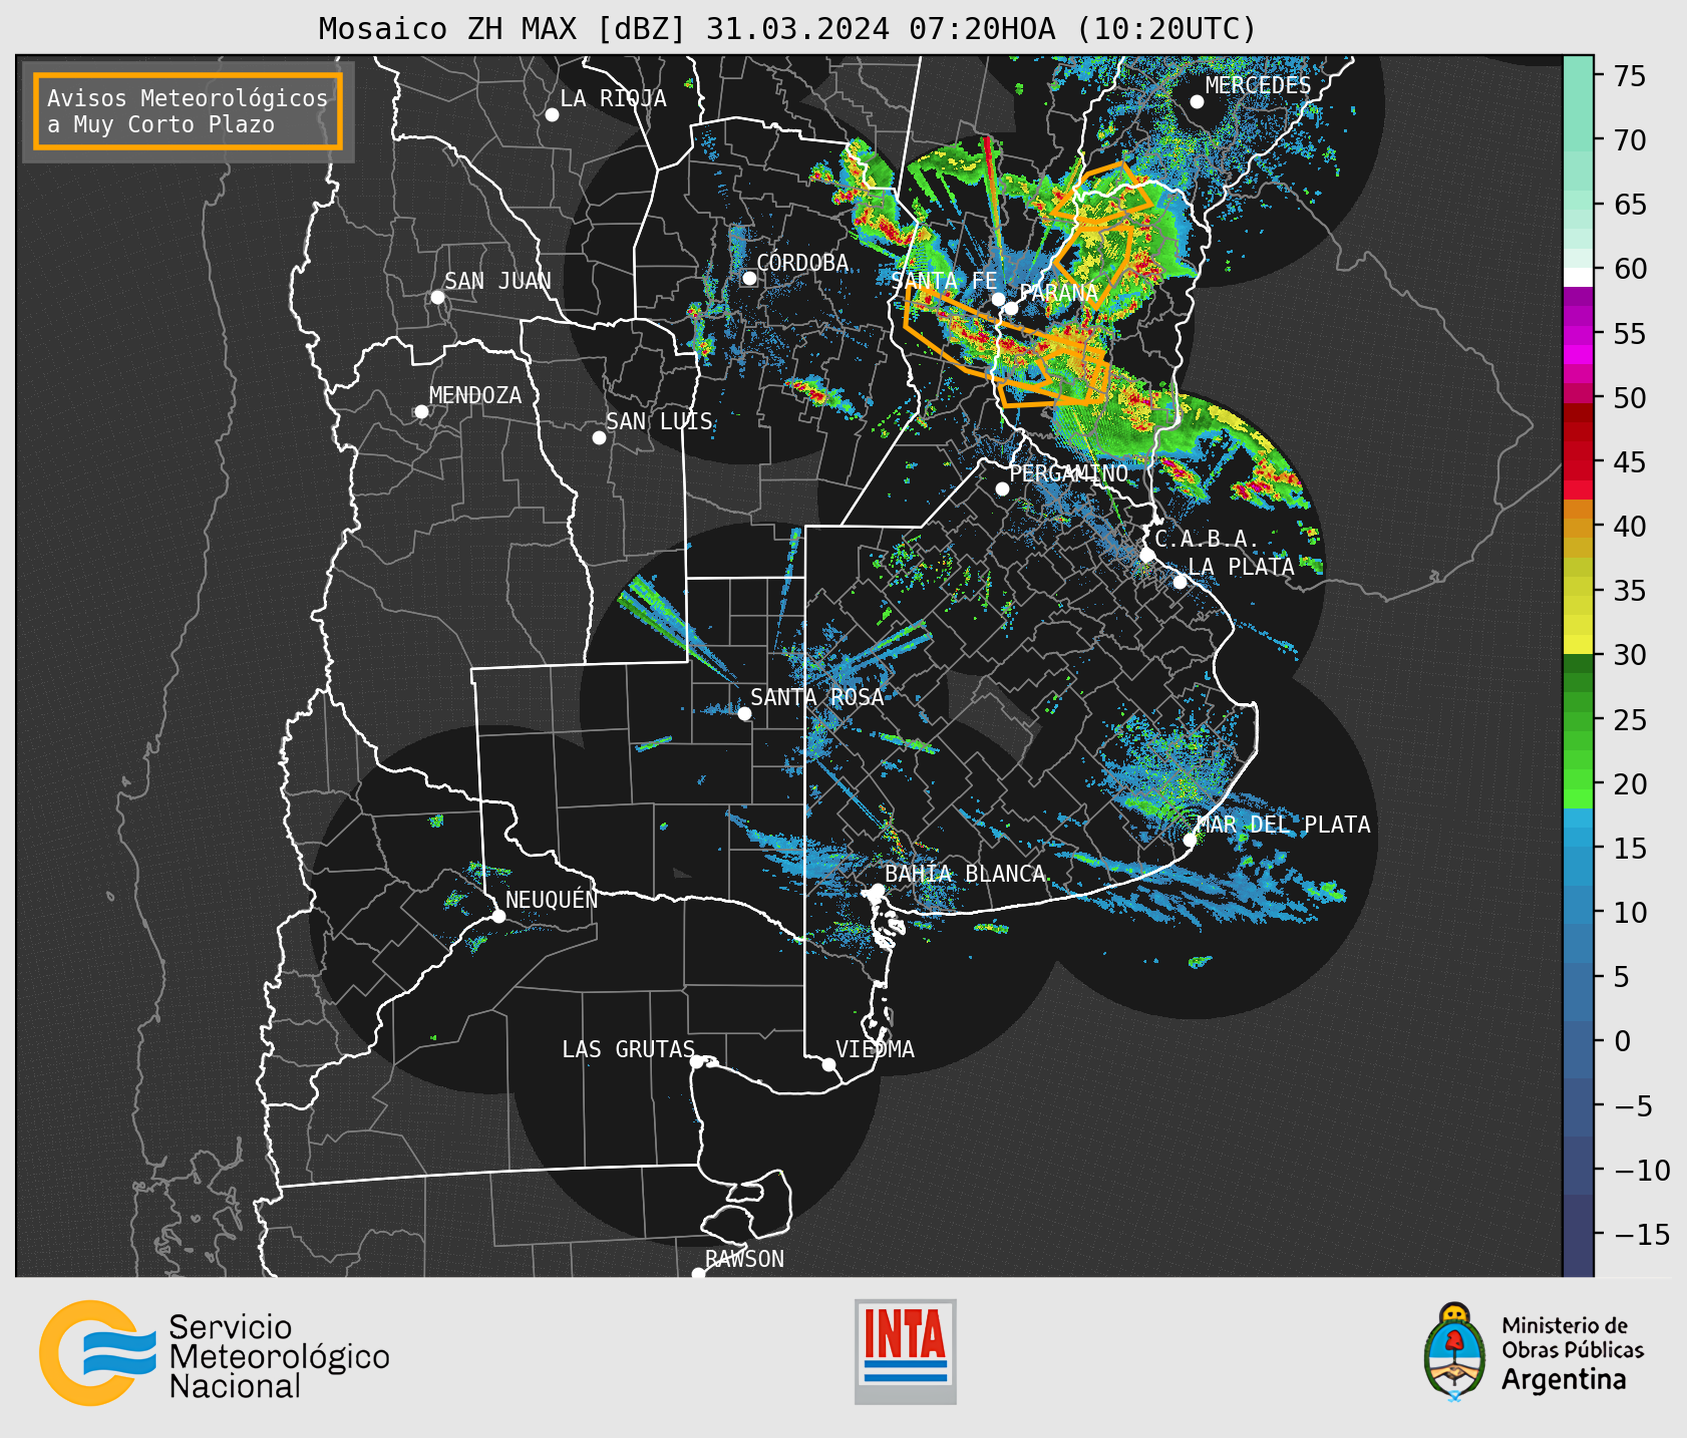The height and width of the screenshot is (1438, 1687).
Task: Click the scale tick label 0
Action: coord(1622,1041)
